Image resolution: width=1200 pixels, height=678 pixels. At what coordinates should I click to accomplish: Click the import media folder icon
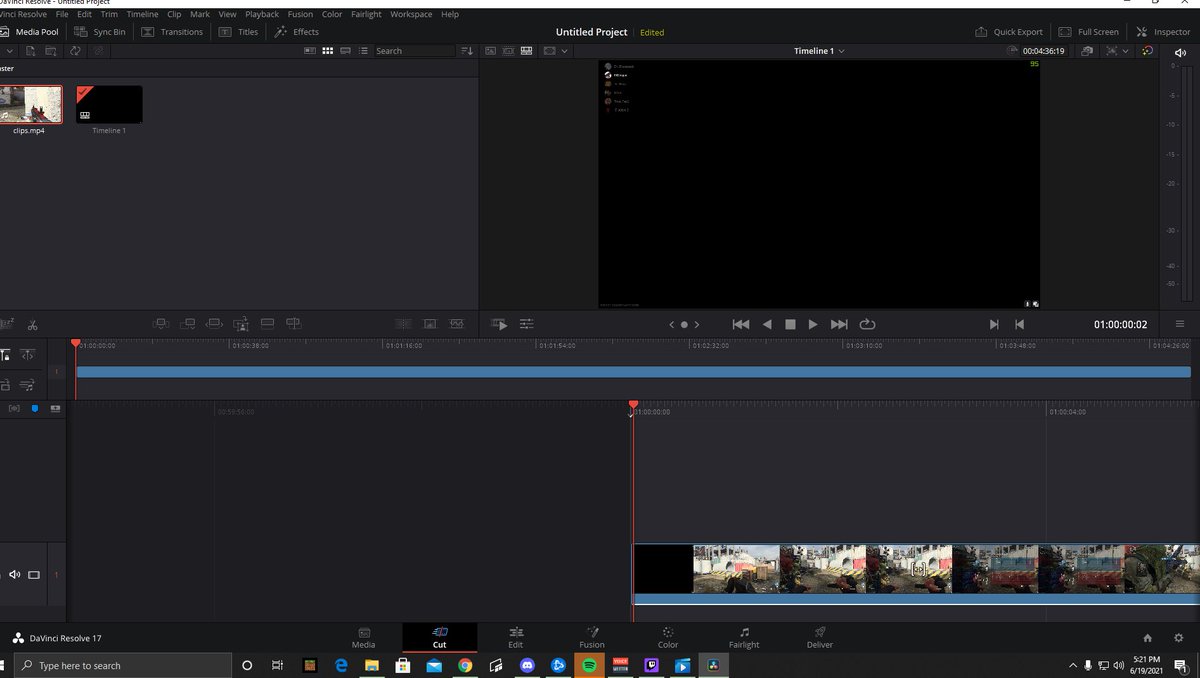(x=51, y=51)
